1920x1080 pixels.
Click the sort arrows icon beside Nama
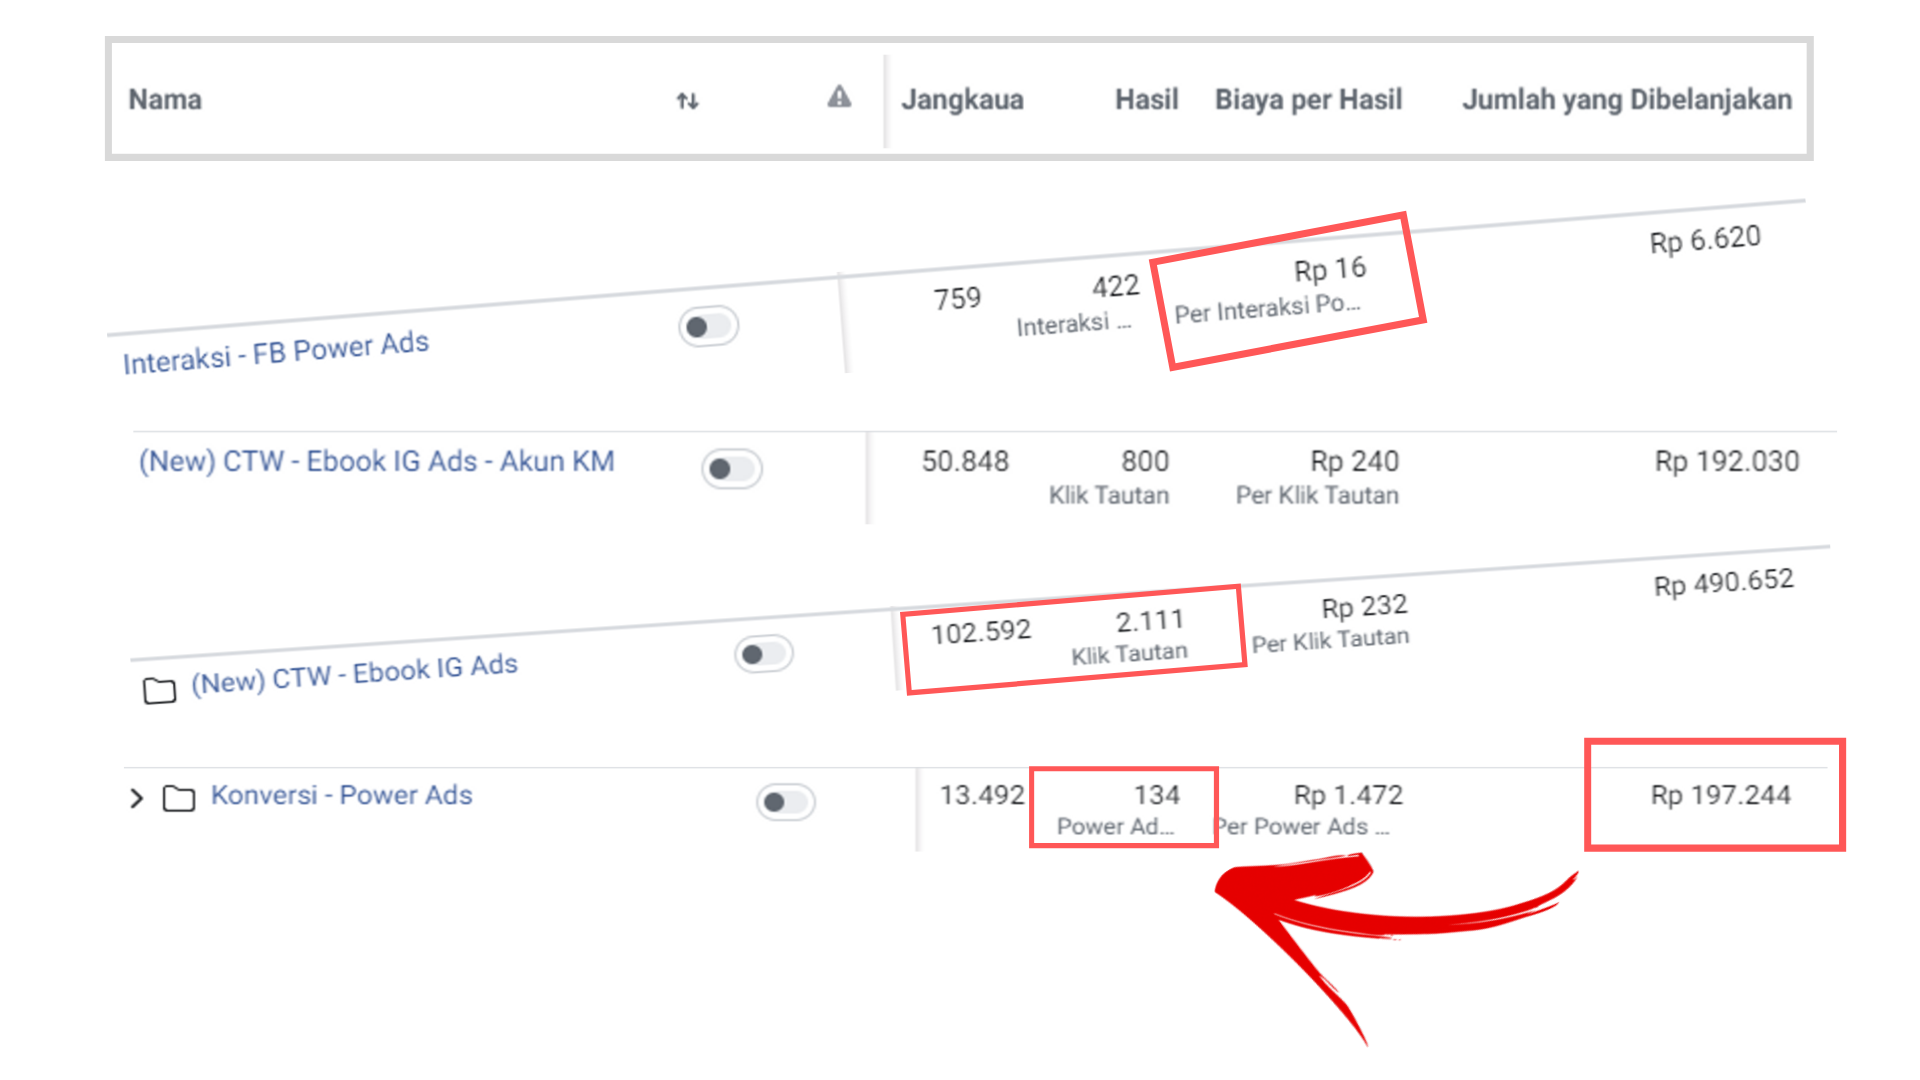point(687,101)
